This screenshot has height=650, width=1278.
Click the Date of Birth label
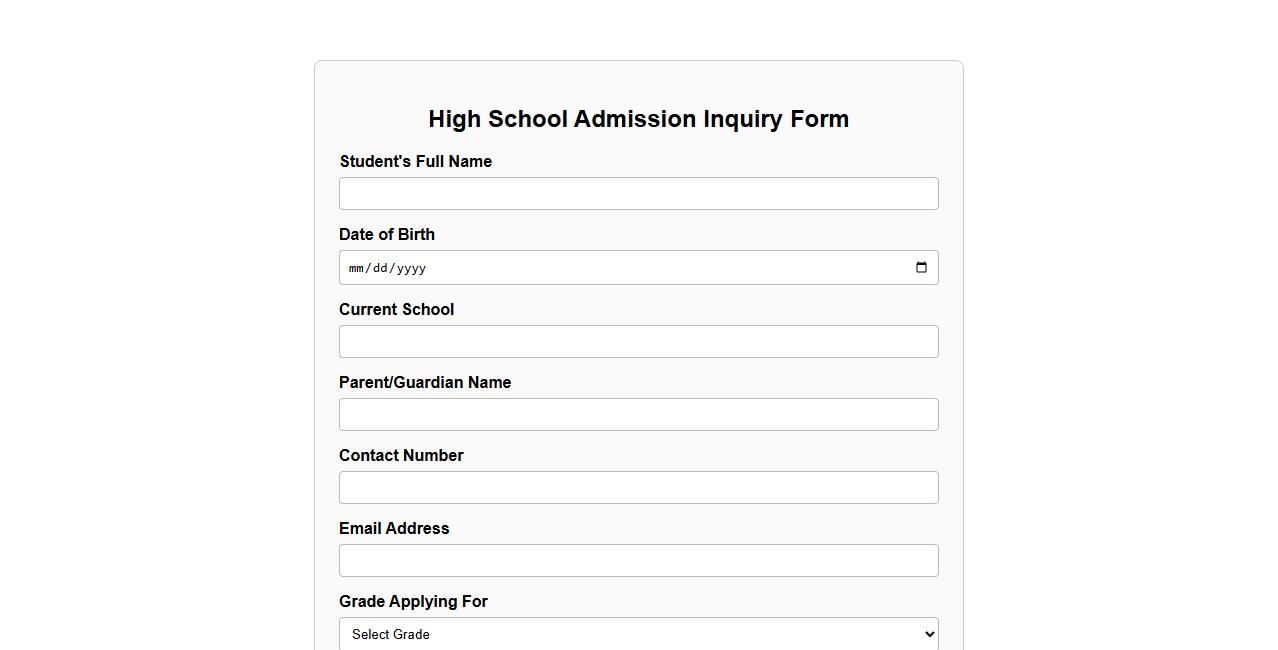click(x=387, y=234)
